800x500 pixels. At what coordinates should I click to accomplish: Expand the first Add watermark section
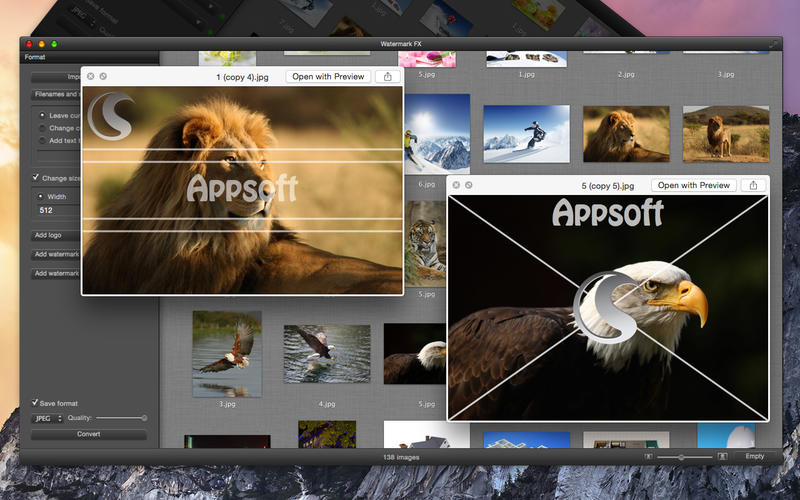tap(56, 254)
